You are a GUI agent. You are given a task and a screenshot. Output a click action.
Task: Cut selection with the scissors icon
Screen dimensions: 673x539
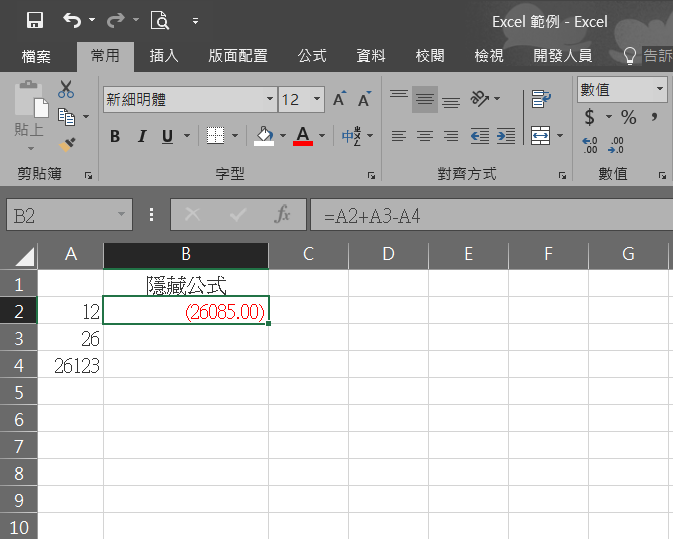tap(66, 89)
